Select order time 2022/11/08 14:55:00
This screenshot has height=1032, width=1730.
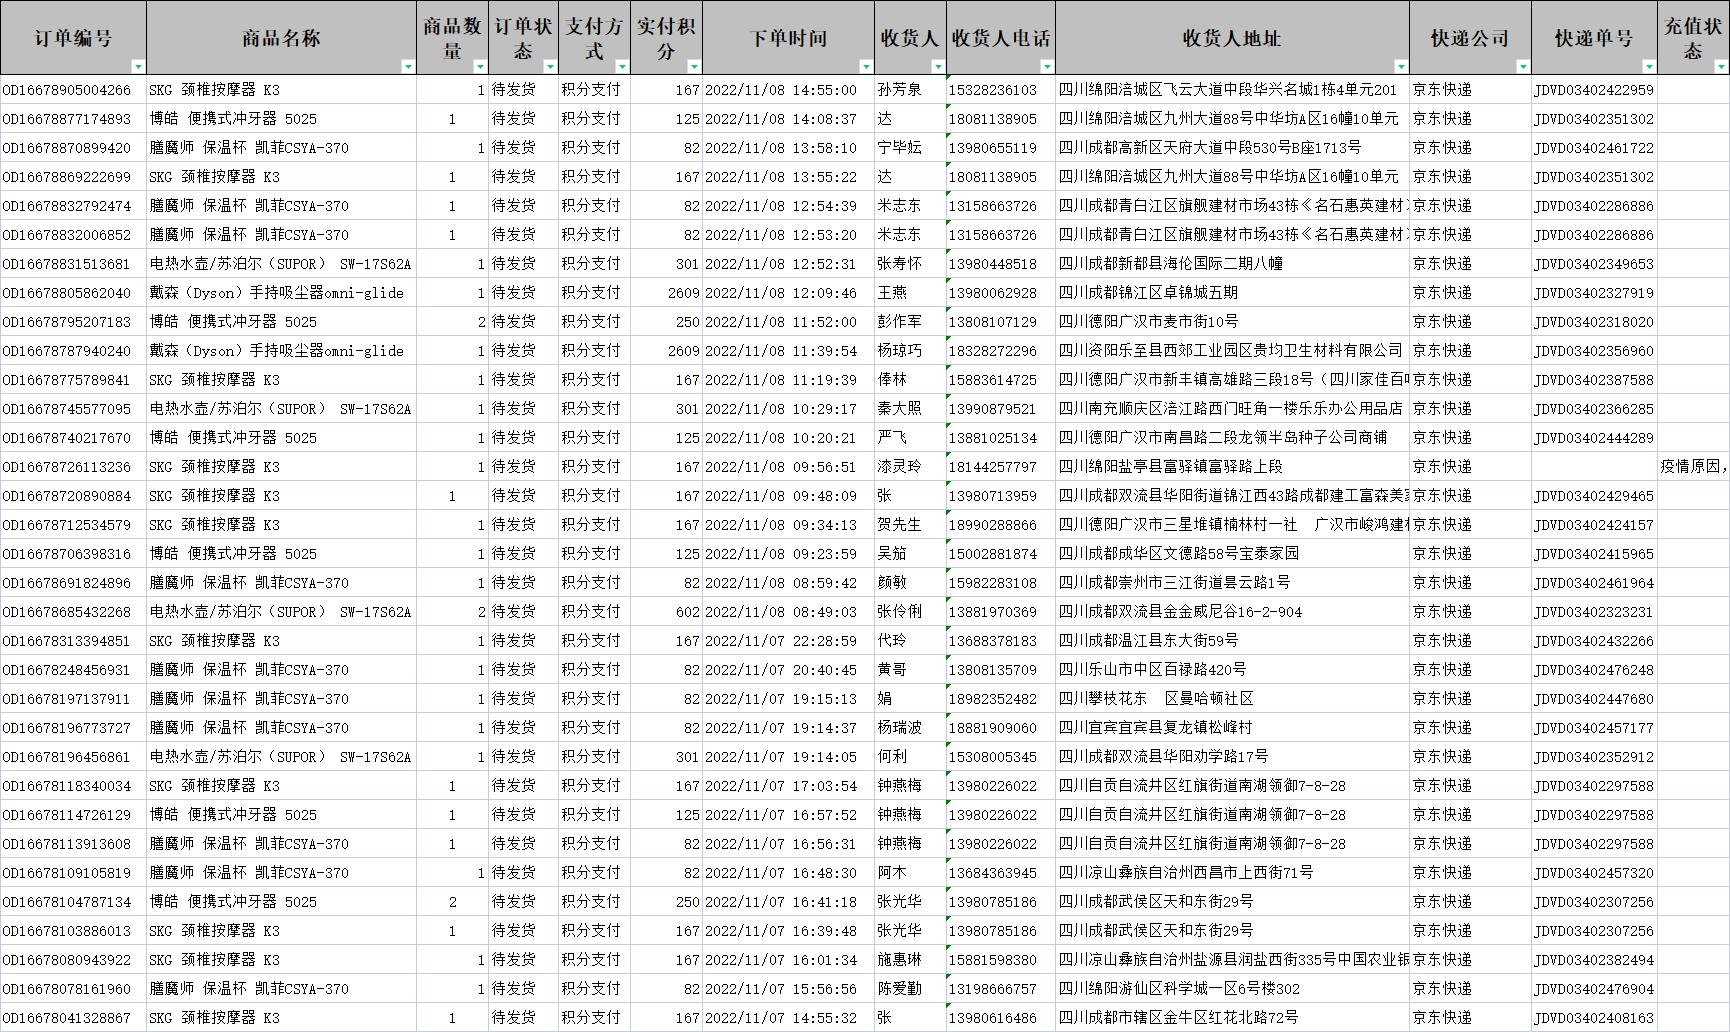pos(789,90)
